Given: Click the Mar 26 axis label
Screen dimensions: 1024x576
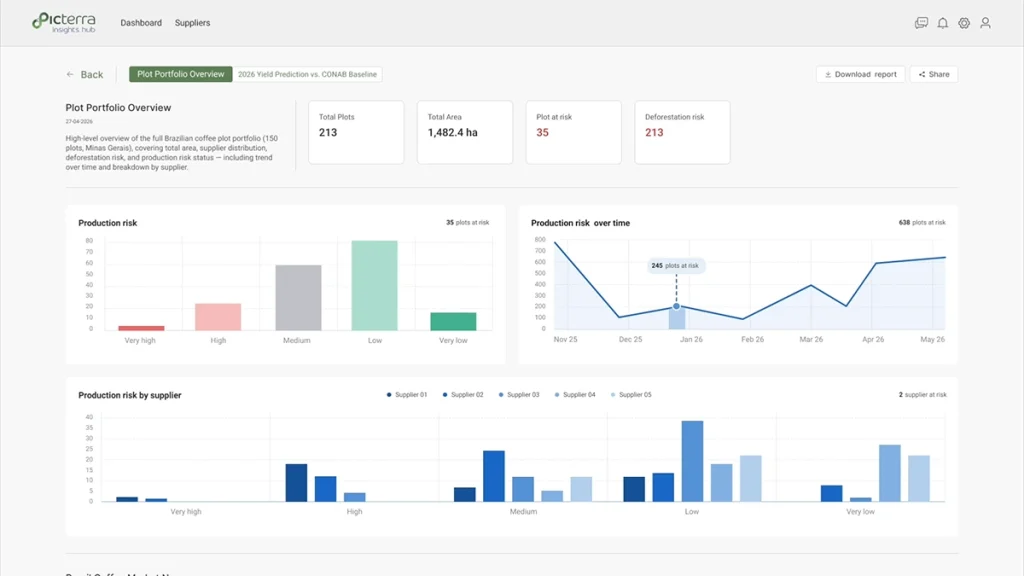Looking at the screenshot, I should tap(811, 340).
